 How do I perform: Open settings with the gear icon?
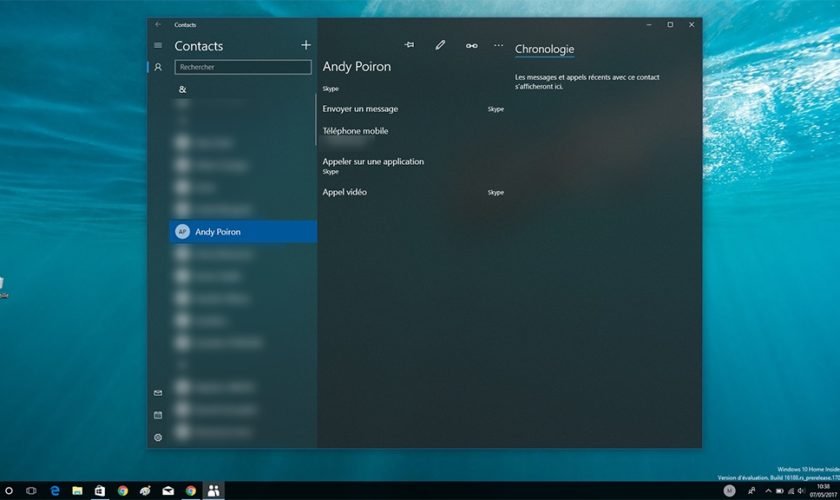158,437
